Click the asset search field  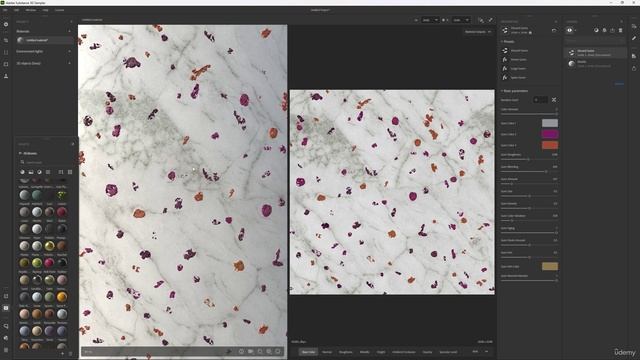click(x=46, y=162)
